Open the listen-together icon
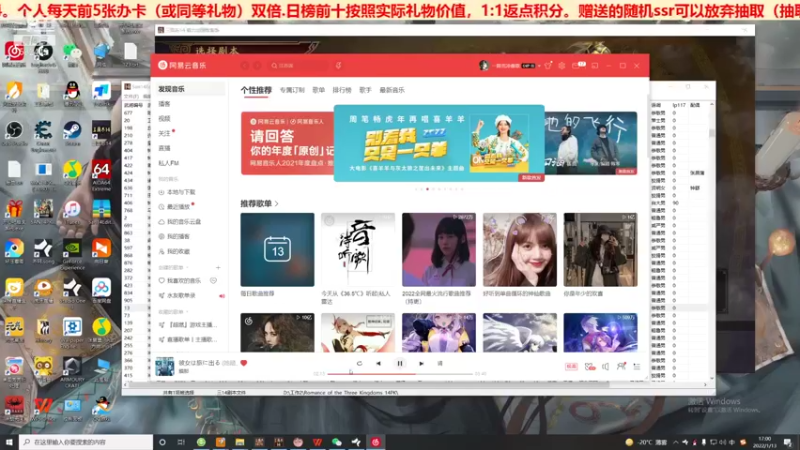 point(621,366)
